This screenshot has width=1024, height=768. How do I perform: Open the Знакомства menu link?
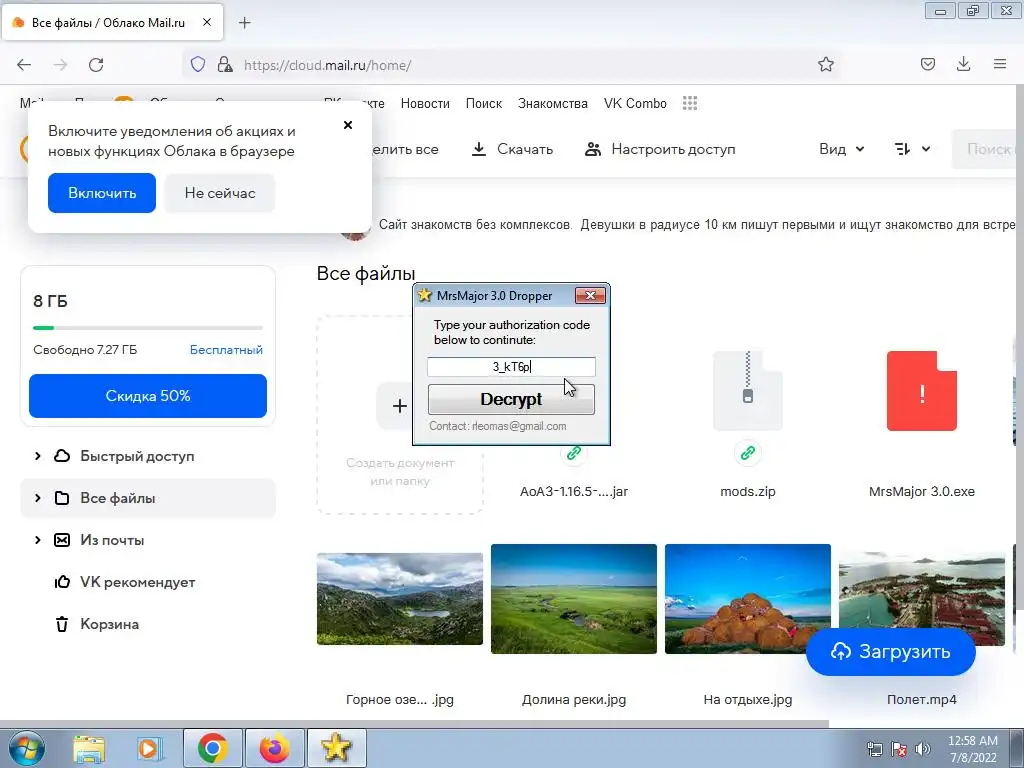552,103
